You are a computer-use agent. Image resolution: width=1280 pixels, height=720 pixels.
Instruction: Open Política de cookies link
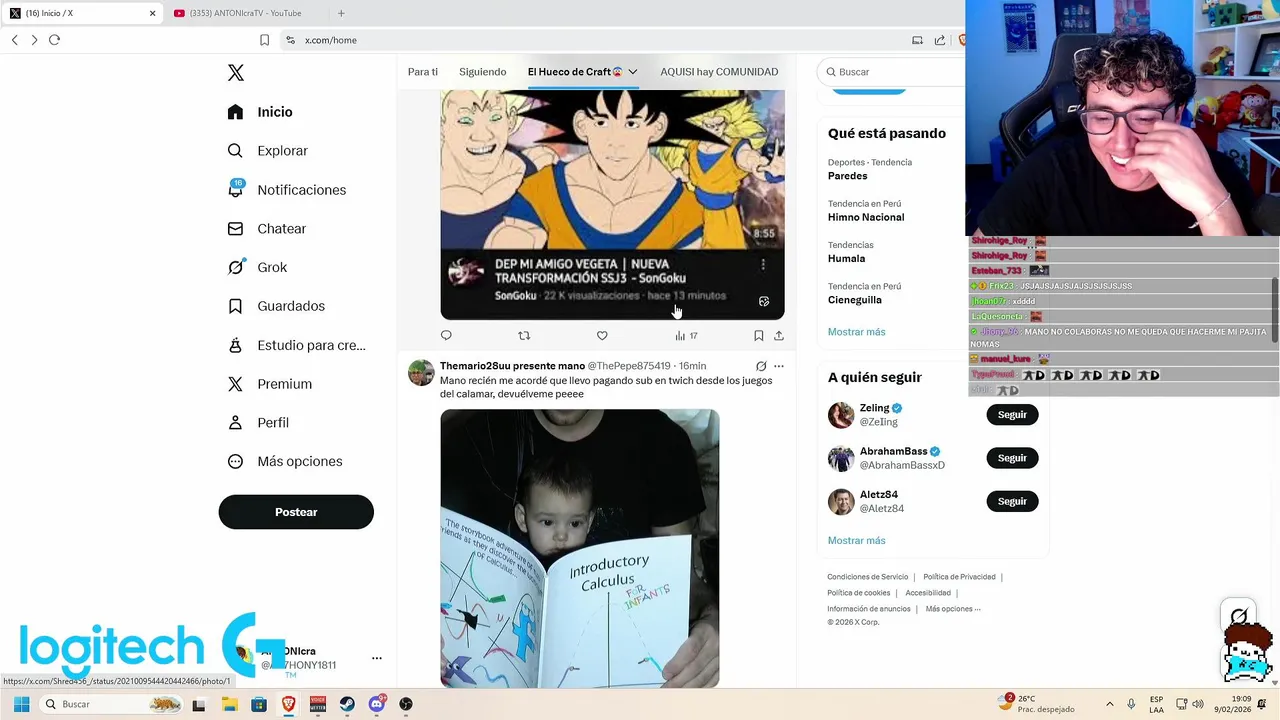point(858,593)
